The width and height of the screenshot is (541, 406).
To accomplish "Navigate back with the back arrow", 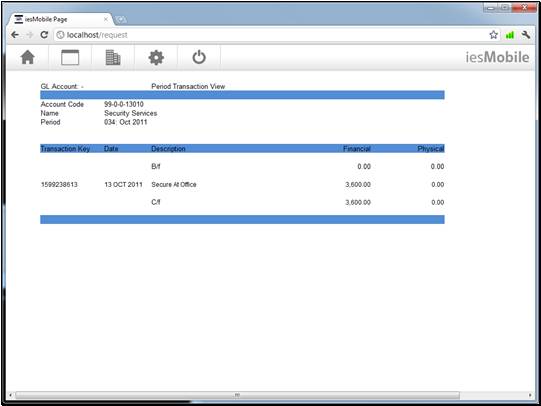I will [x=15, y=35].
